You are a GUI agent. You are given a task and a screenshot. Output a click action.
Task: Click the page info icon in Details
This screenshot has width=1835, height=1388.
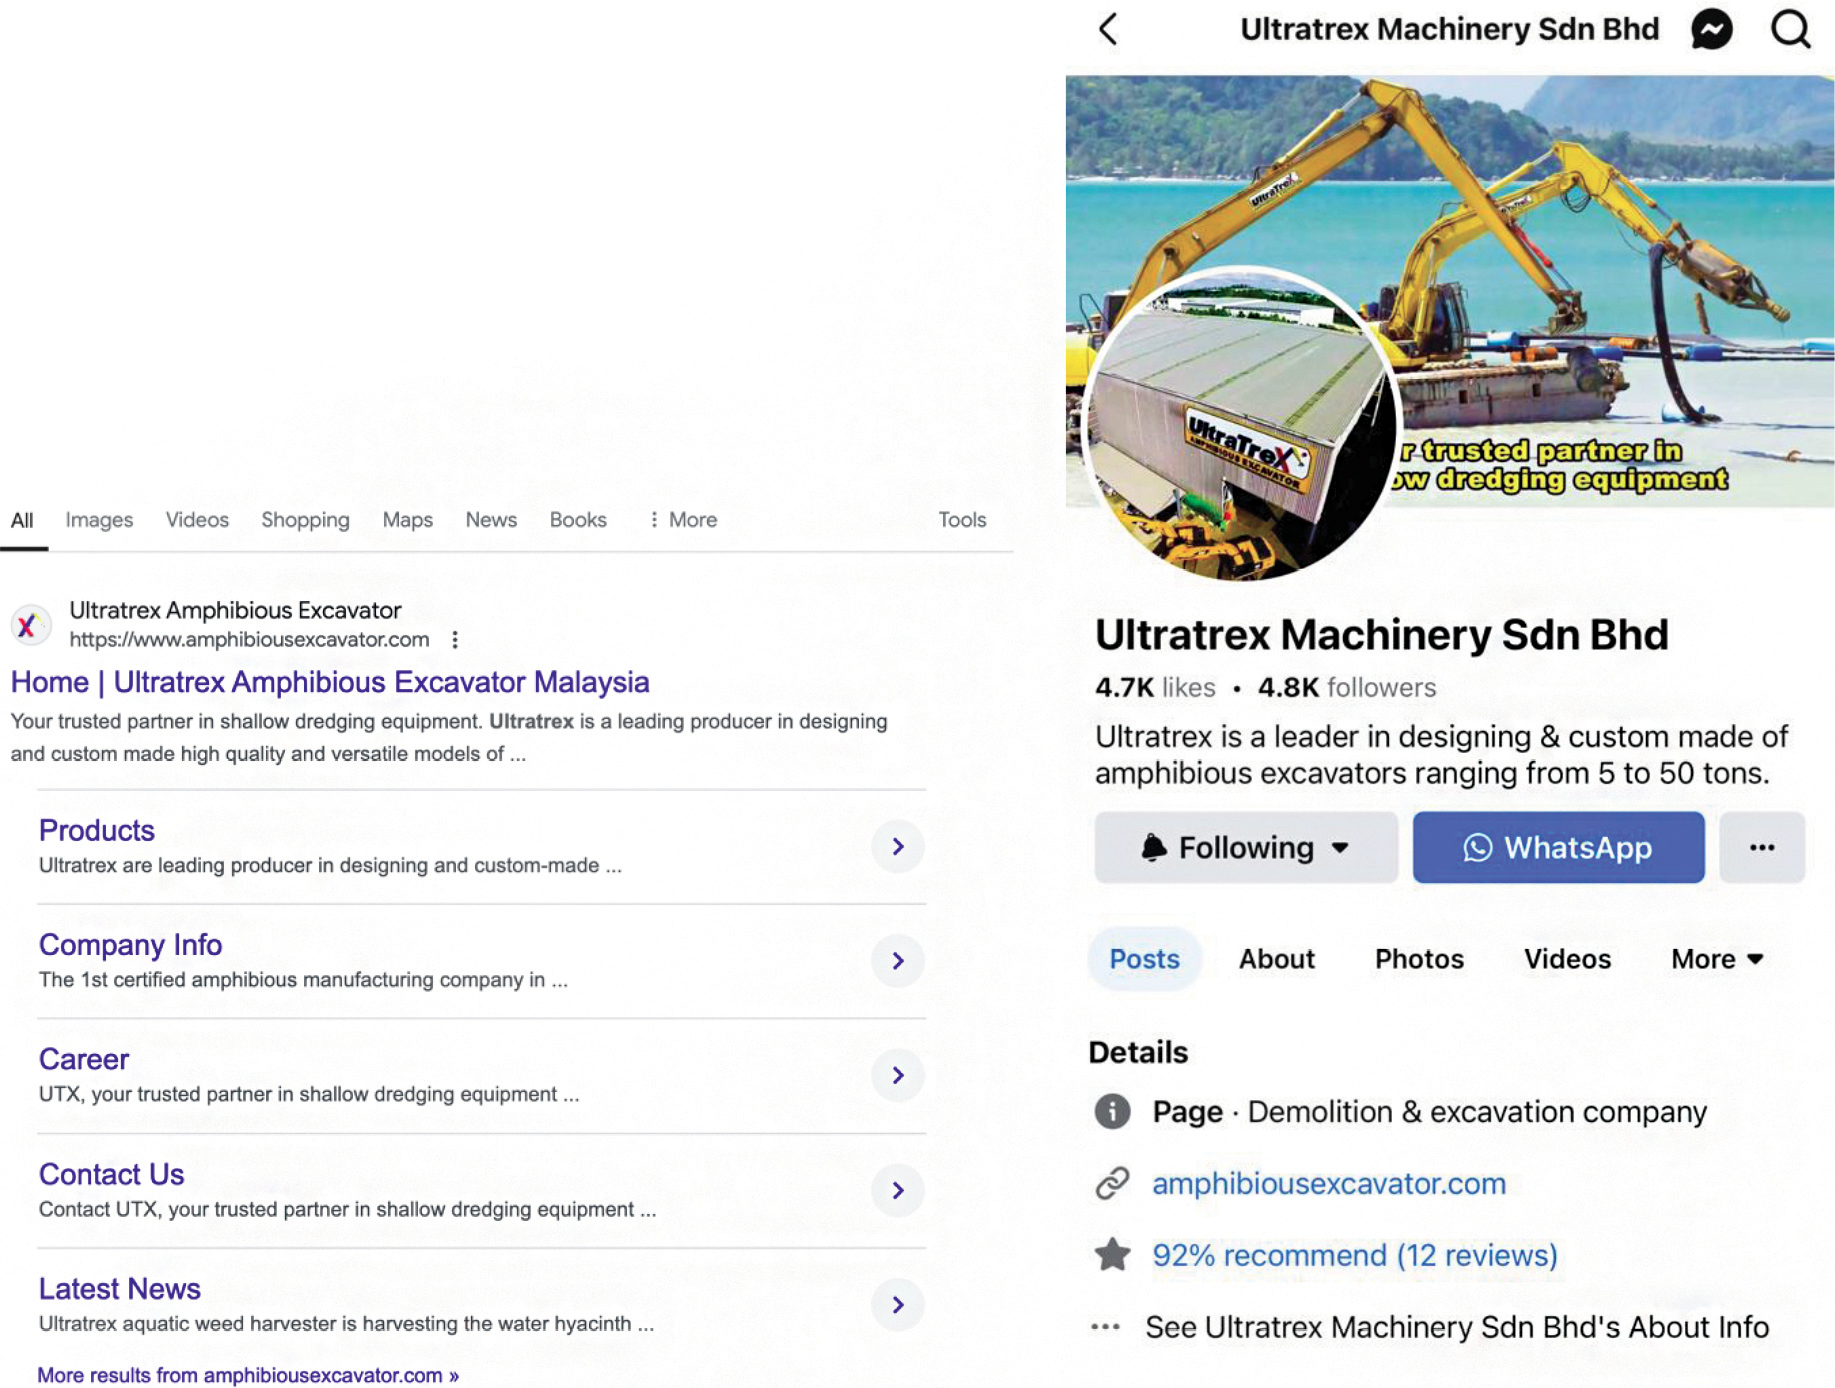click(x=1111, y=1111)
